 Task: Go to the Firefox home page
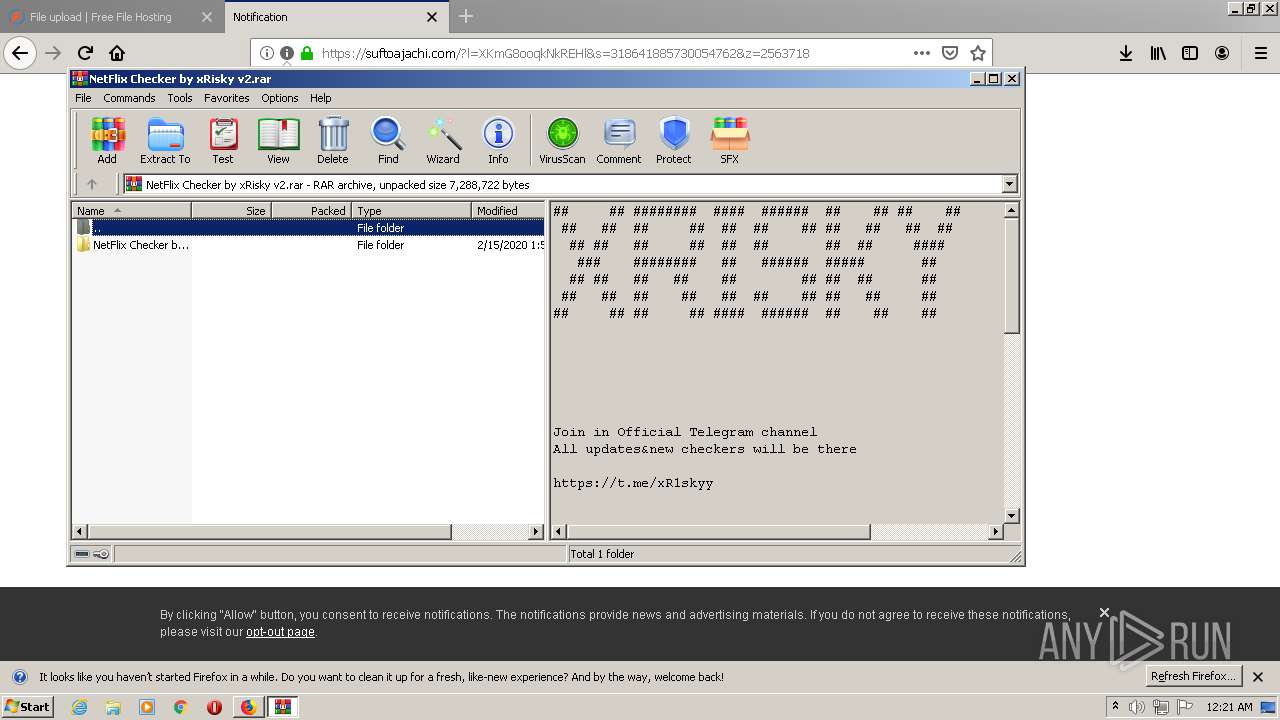(x=117, y=53)
